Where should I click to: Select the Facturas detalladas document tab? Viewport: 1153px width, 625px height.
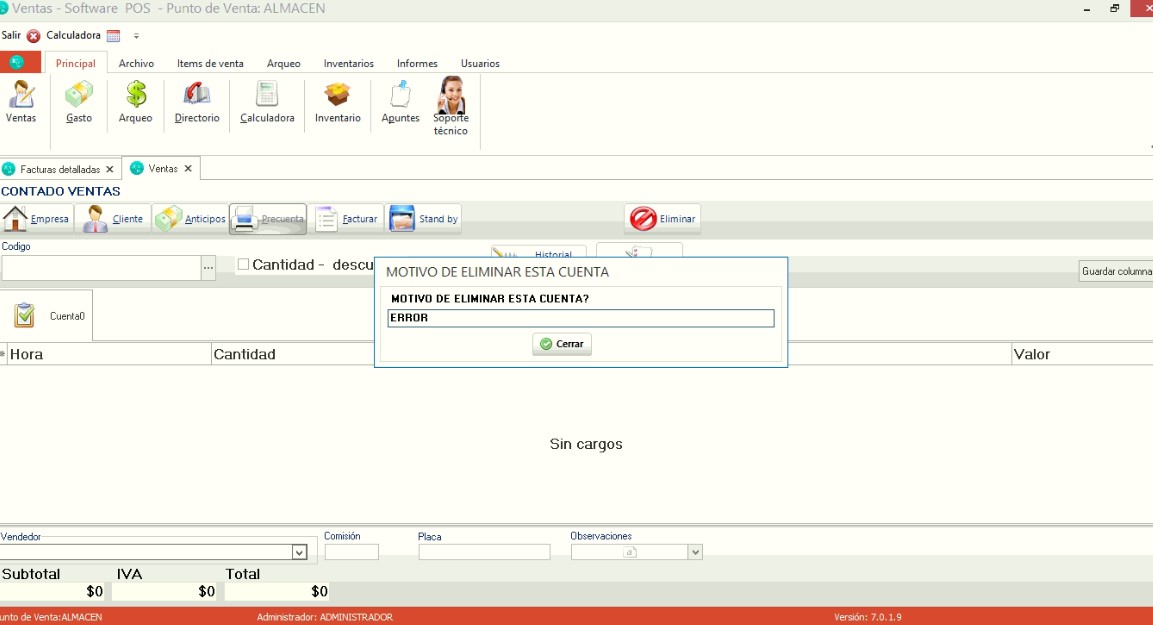59,169
